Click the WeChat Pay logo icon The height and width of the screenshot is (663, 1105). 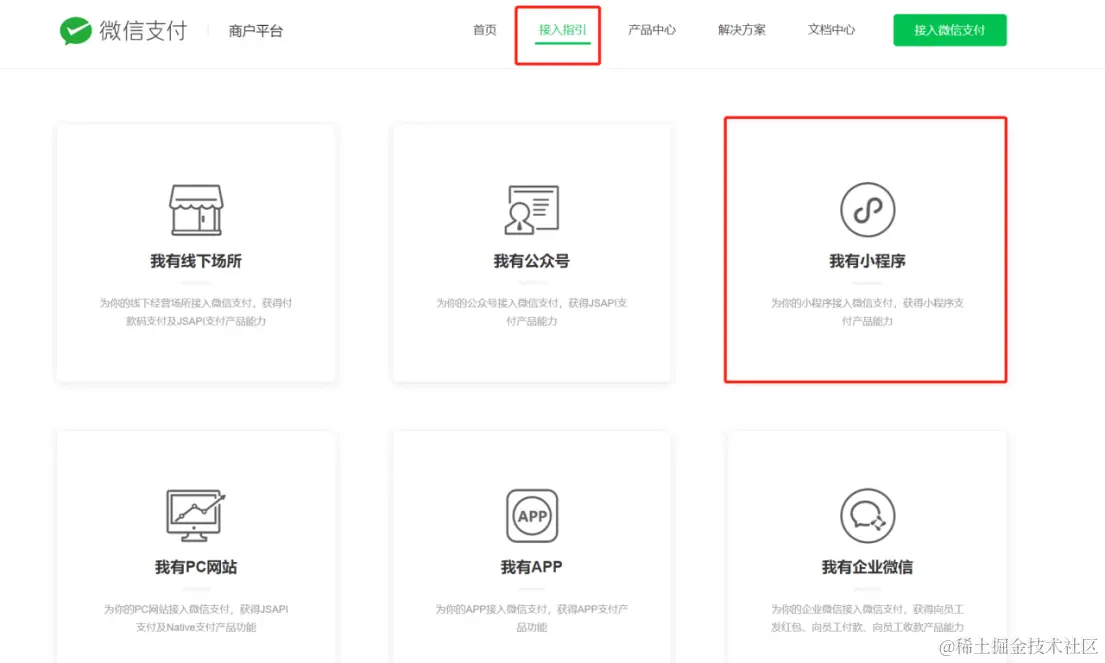click(75, 30)
